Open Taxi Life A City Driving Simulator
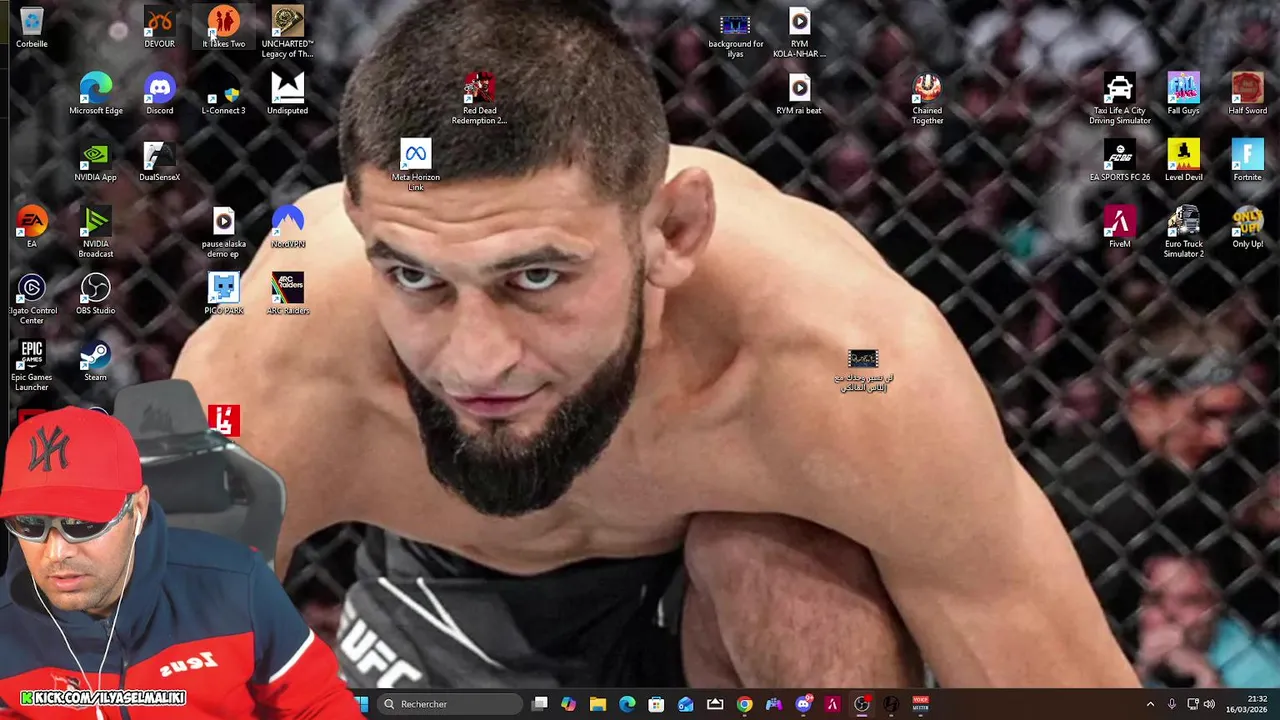The width and height of the screenshot is (1280, 720). (x=1119, y=98)
